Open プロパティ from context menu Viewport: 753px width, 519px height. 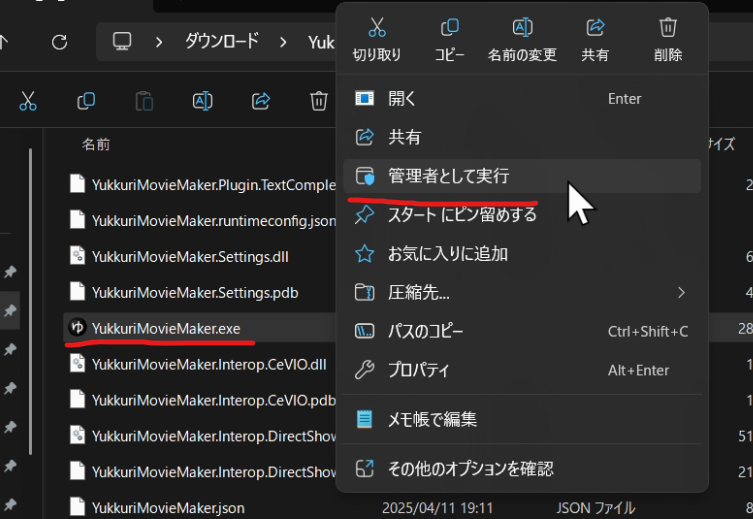pos(522,370)
